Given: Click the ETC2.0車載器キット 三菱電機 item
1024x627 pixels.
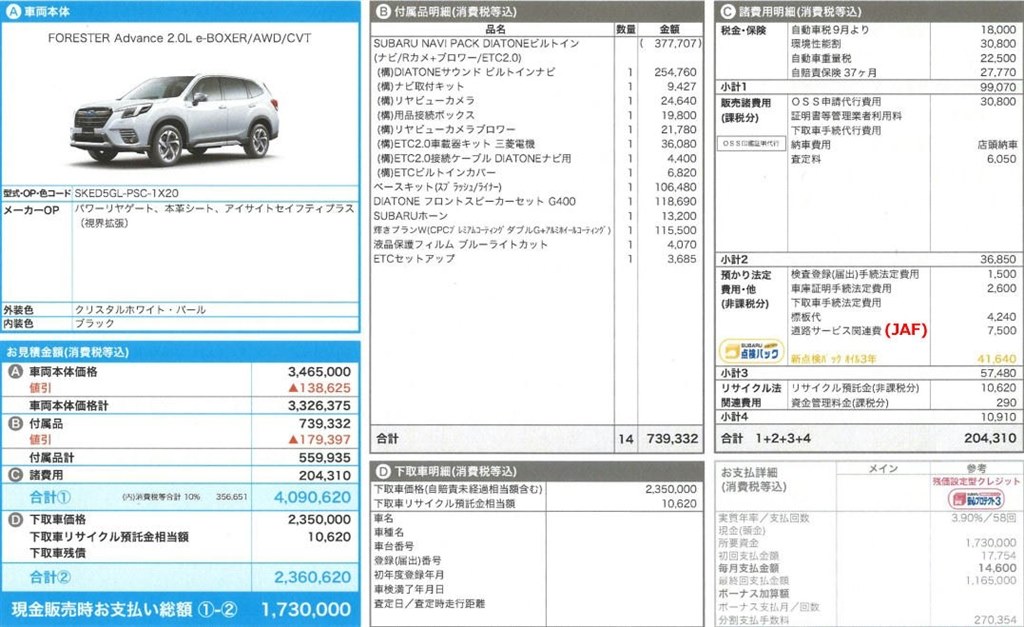Looking at the screenshot, I should (x=456, y=144).
